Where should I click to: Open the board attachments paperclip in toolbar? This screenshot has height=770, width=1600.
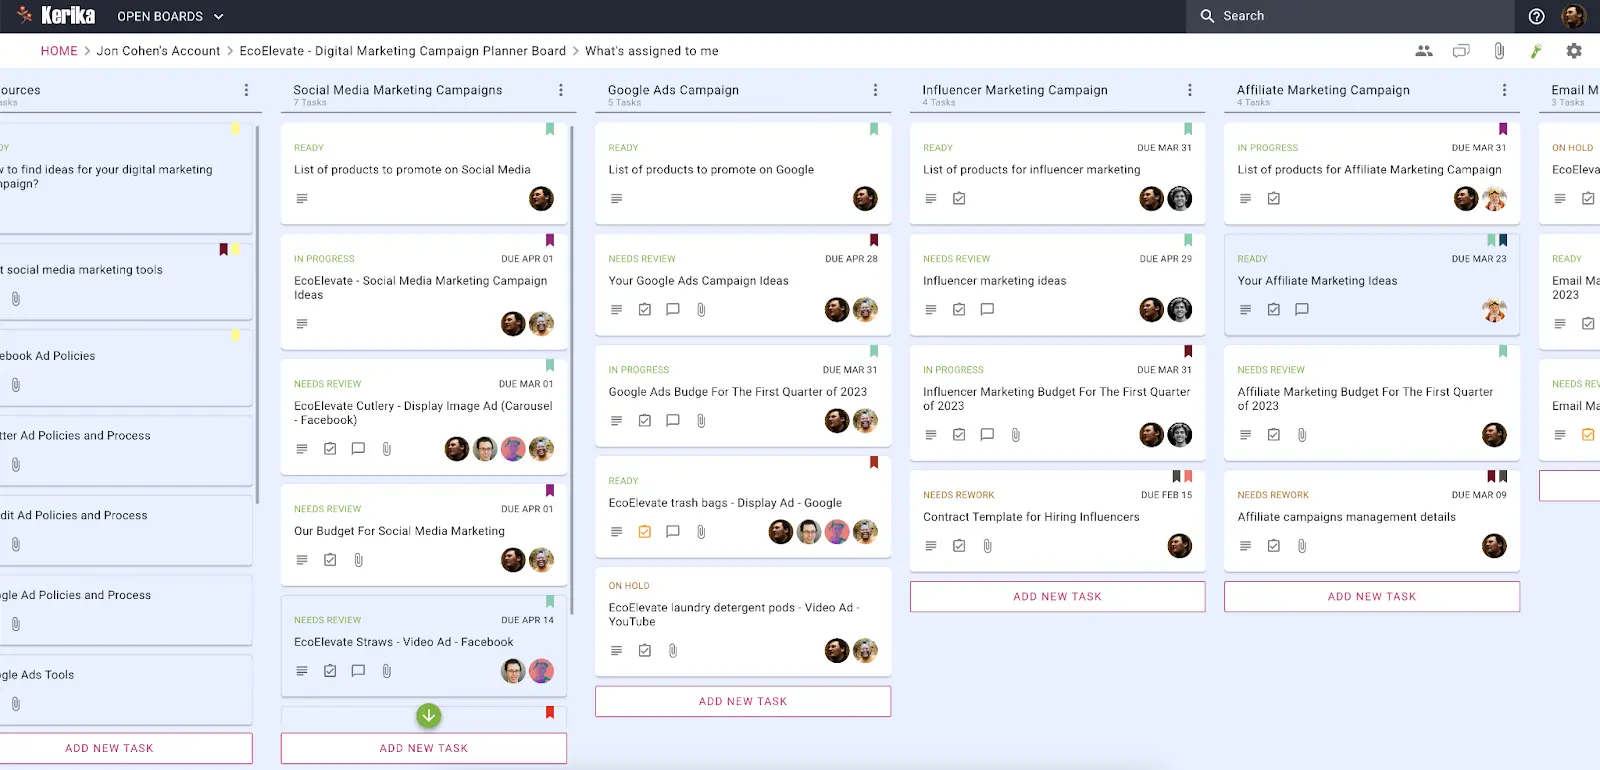(1499, 51)
